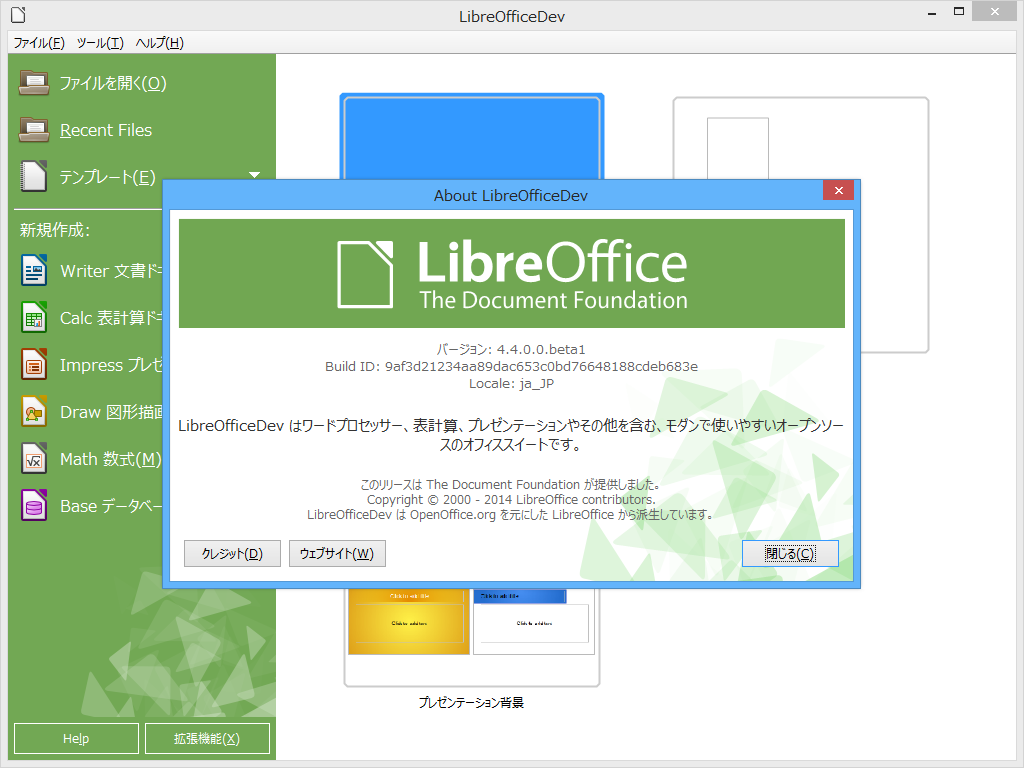Image resolution: width=1024 pixels, height=768 pixels.
Task: Open the ヘルプ(H) menu
Action: pyautogui.click(x=159, y=43)
